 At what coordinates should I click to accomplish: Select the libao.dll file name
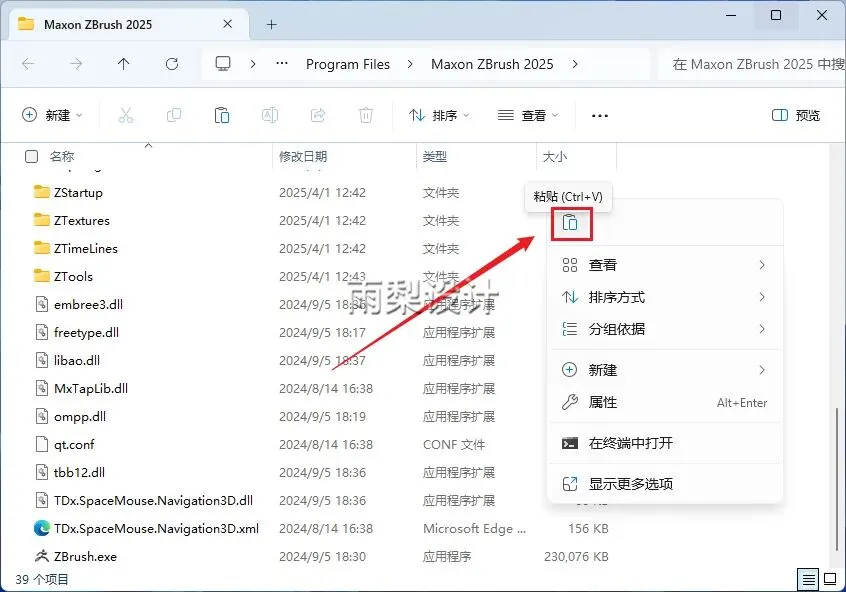[77, 360]
